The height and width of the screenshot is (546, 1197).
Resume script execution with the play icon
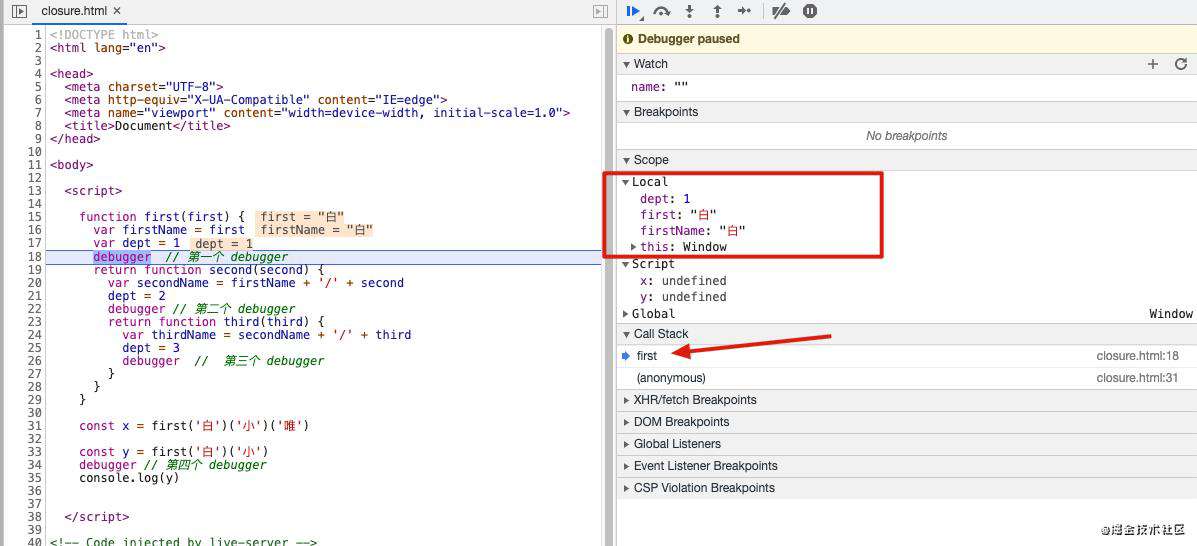[634, 11]
